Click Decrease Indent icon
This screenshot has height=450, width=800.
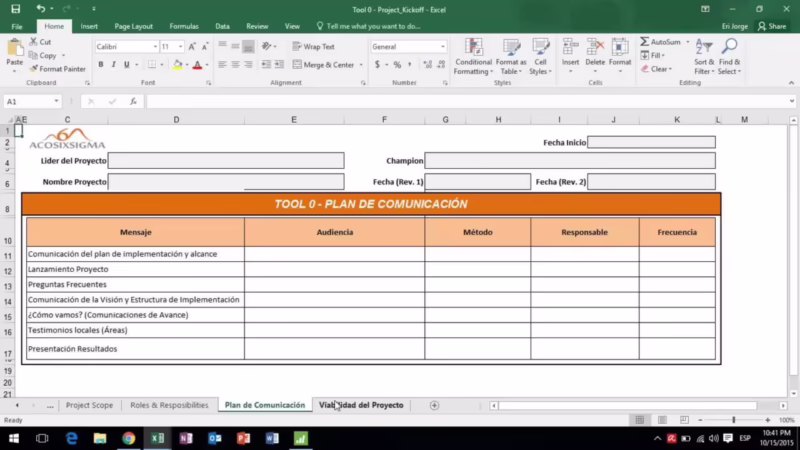point(266,65)
